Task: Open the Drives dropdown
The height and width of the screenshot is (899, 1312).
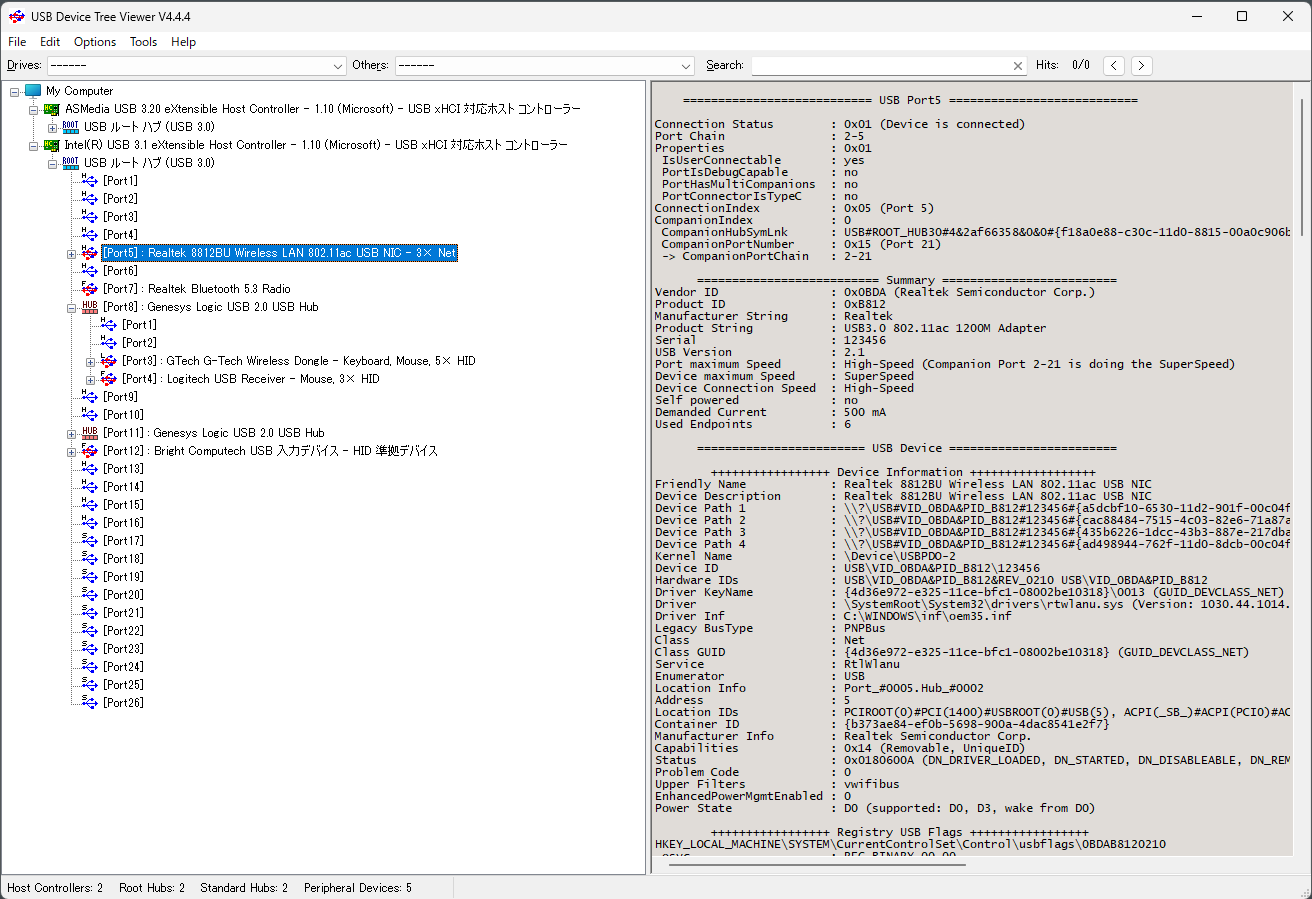Action: point(338,66)
